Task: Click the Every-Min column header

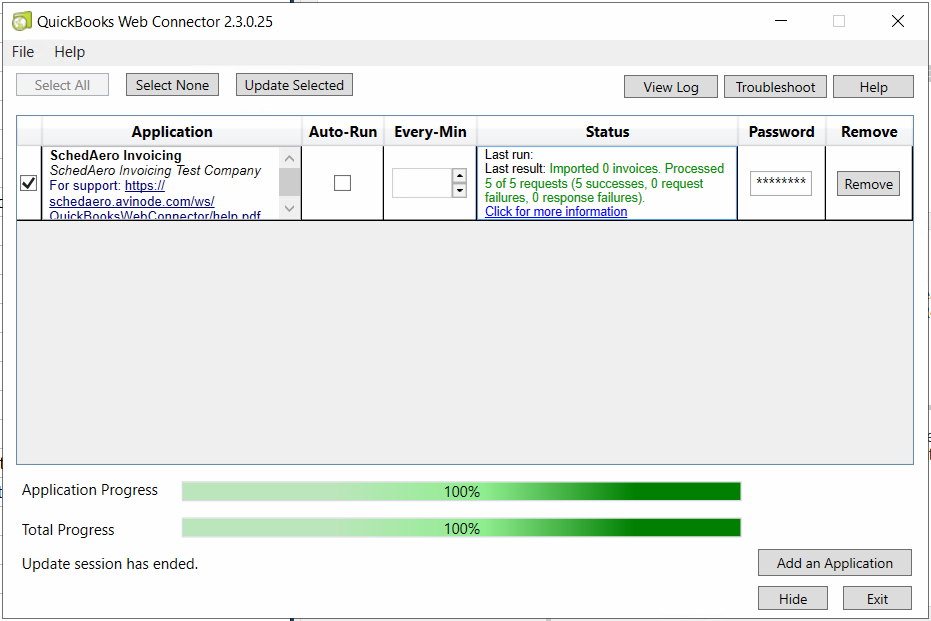Action: coord(430,132)
